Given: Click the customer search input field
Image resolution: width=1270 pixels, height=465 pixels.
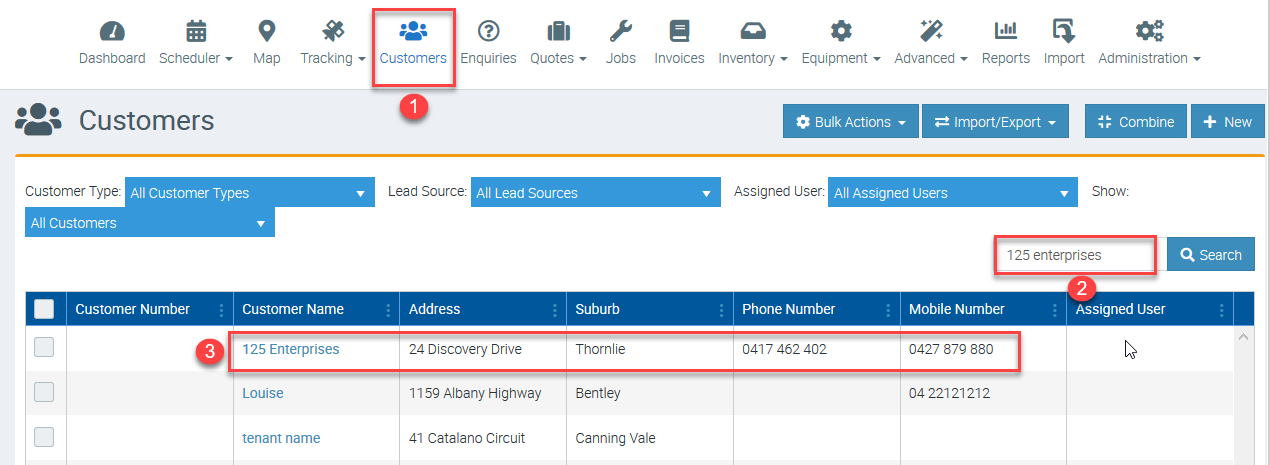Looking at the screenshot, I should 1075,255.
